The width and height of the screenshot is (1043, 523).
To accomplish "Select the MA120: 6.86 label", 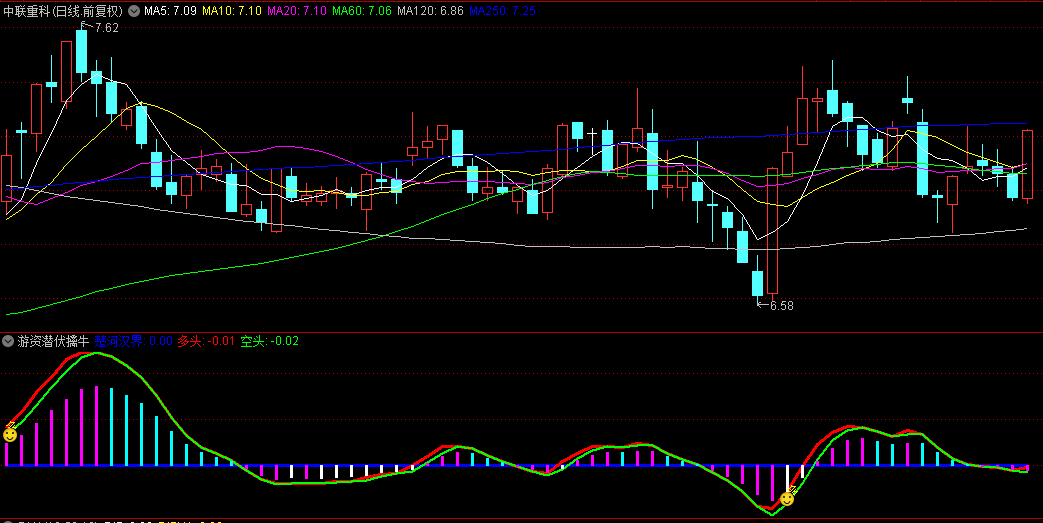I will point(430,12).
